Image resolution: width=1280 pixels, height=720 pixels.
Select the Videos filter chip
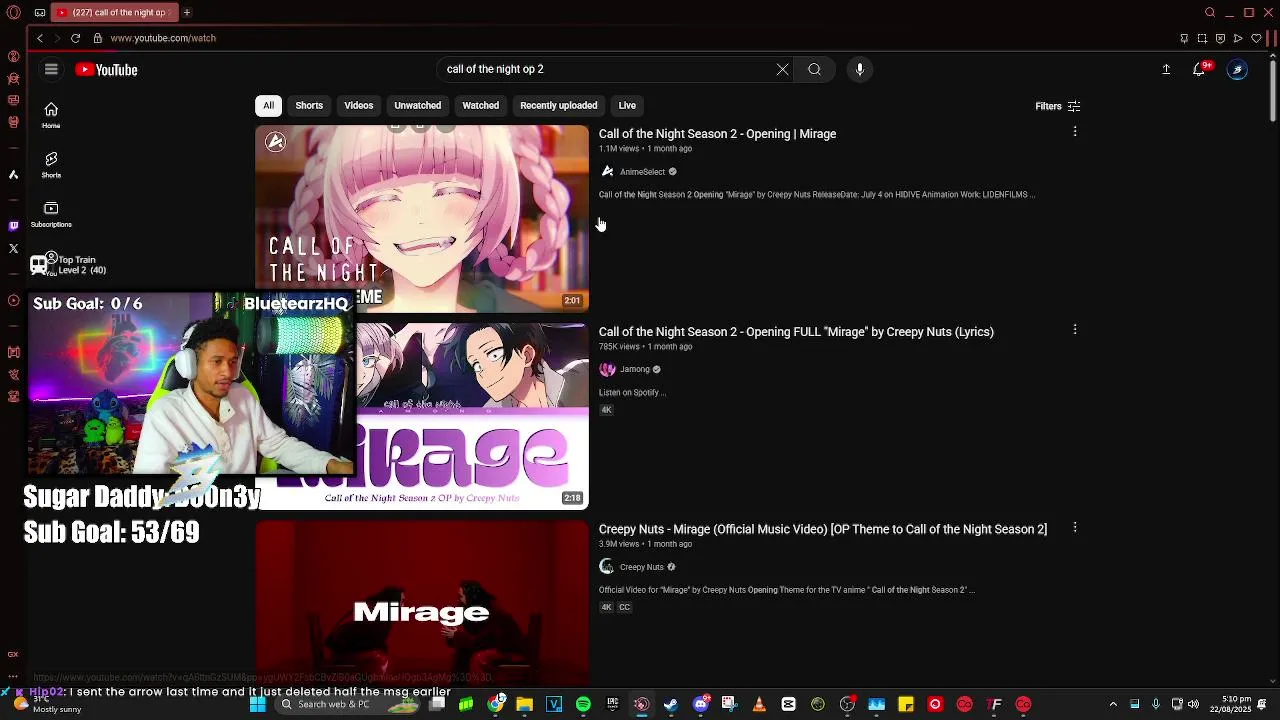coord(359,105)
